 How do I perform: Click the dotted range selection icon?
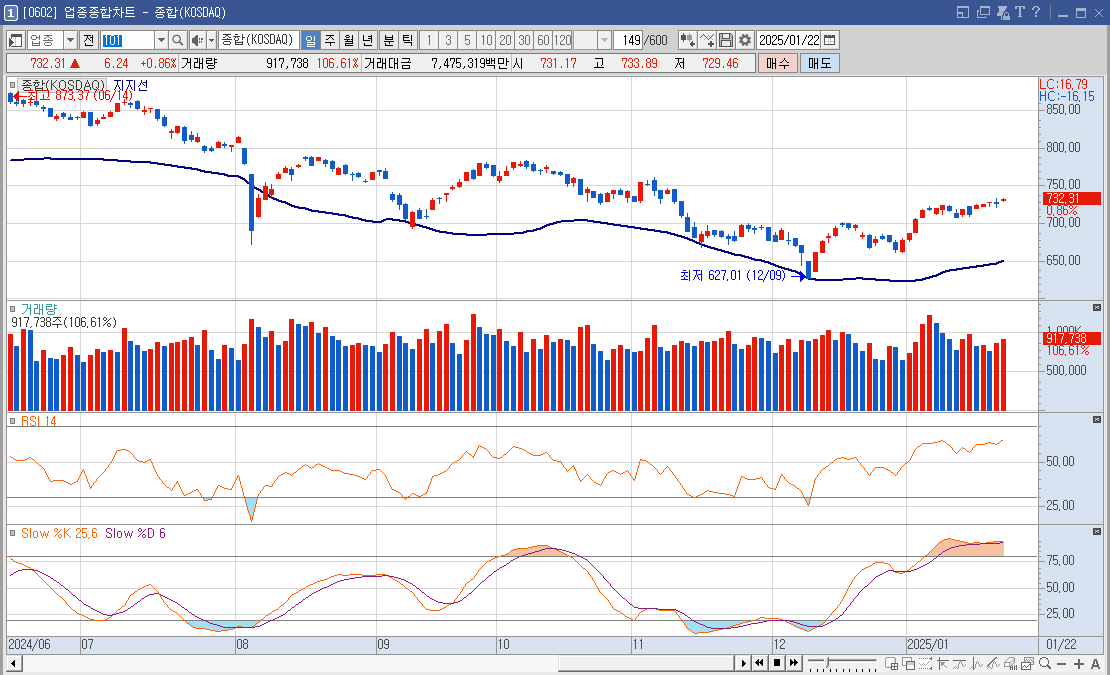click(x=925, y=663)
